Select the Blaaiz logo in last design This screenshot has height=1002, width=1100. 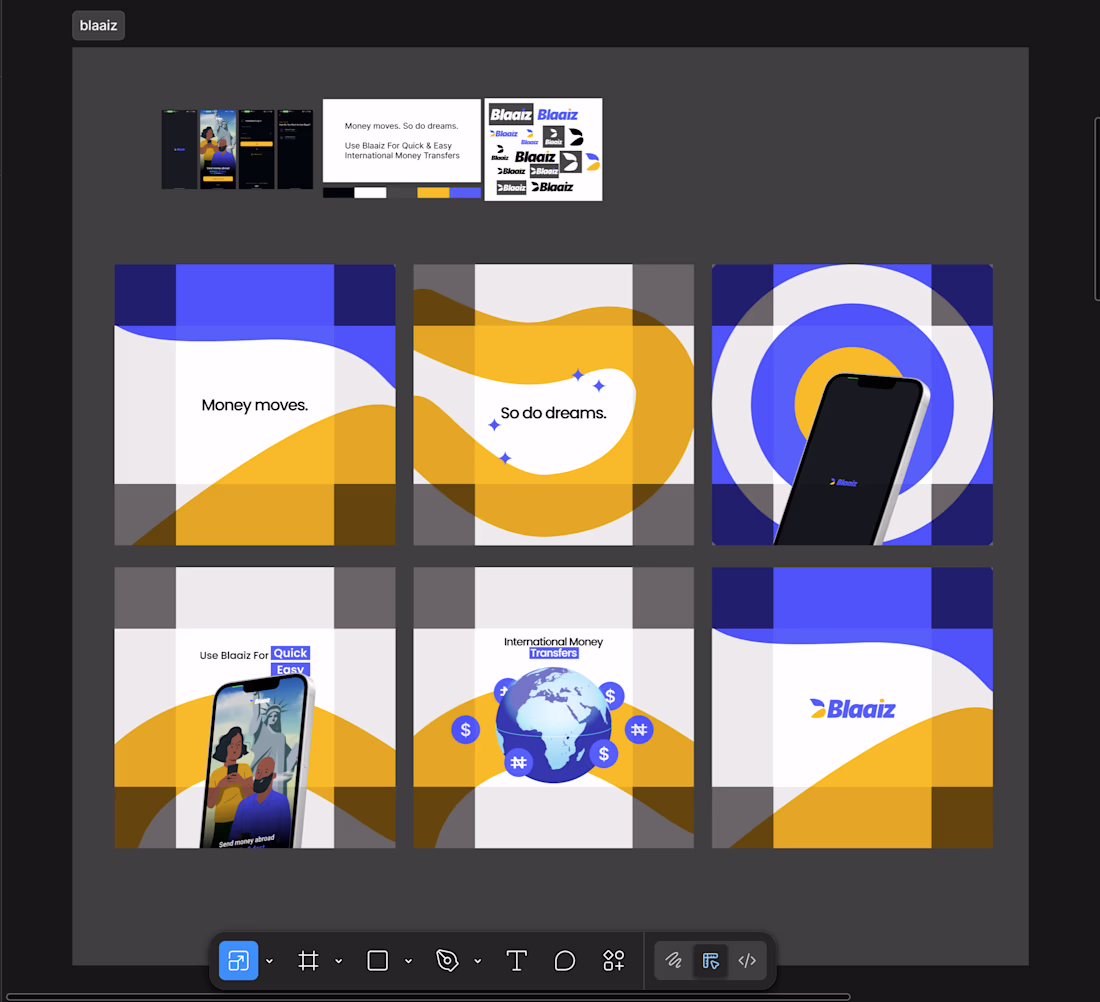pos(852,709)
